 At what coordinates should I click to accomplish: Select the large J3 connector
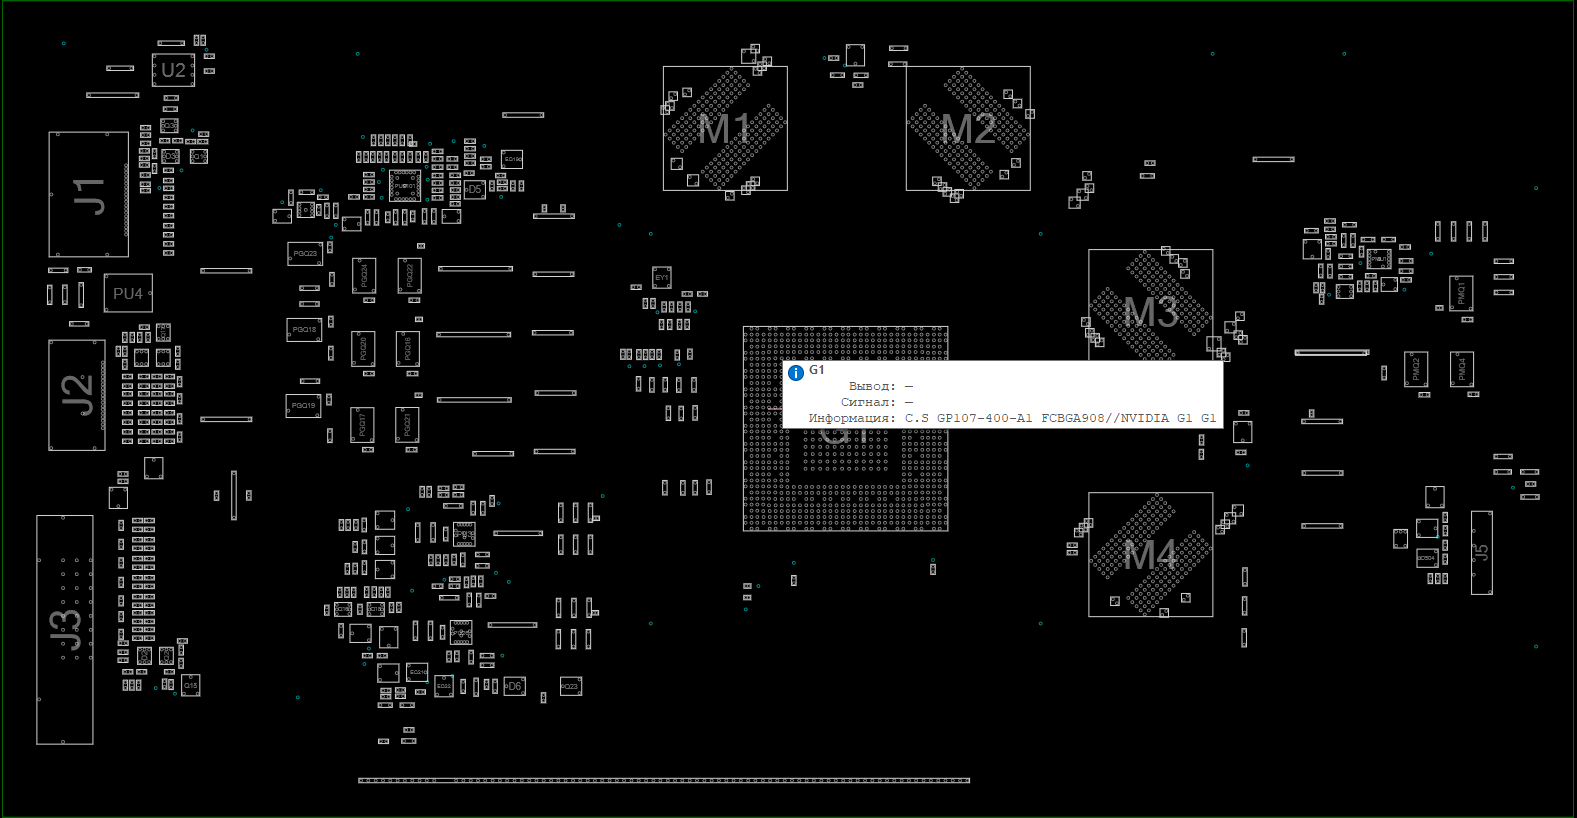point(65,630)
